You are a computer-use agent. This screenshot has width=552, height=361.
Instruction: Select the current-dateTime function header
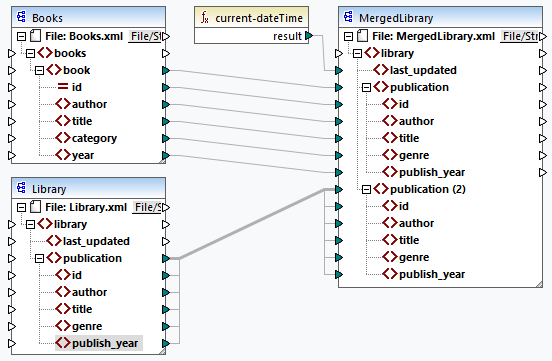click(x=251, y=17)
